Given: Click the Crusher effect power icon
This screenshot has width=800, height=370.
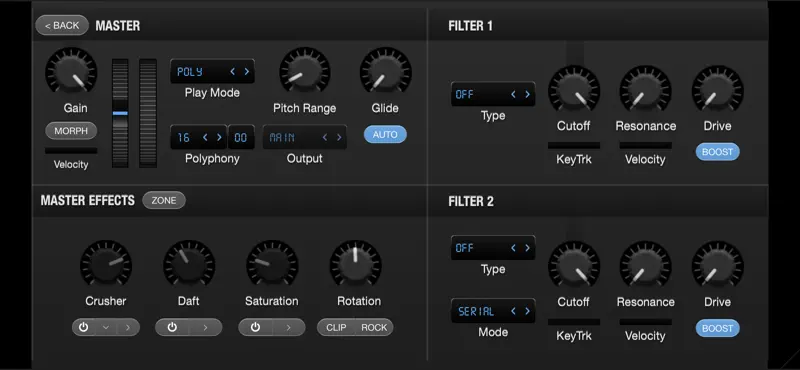Looking at the screenshot, I should tap(84, 327).
